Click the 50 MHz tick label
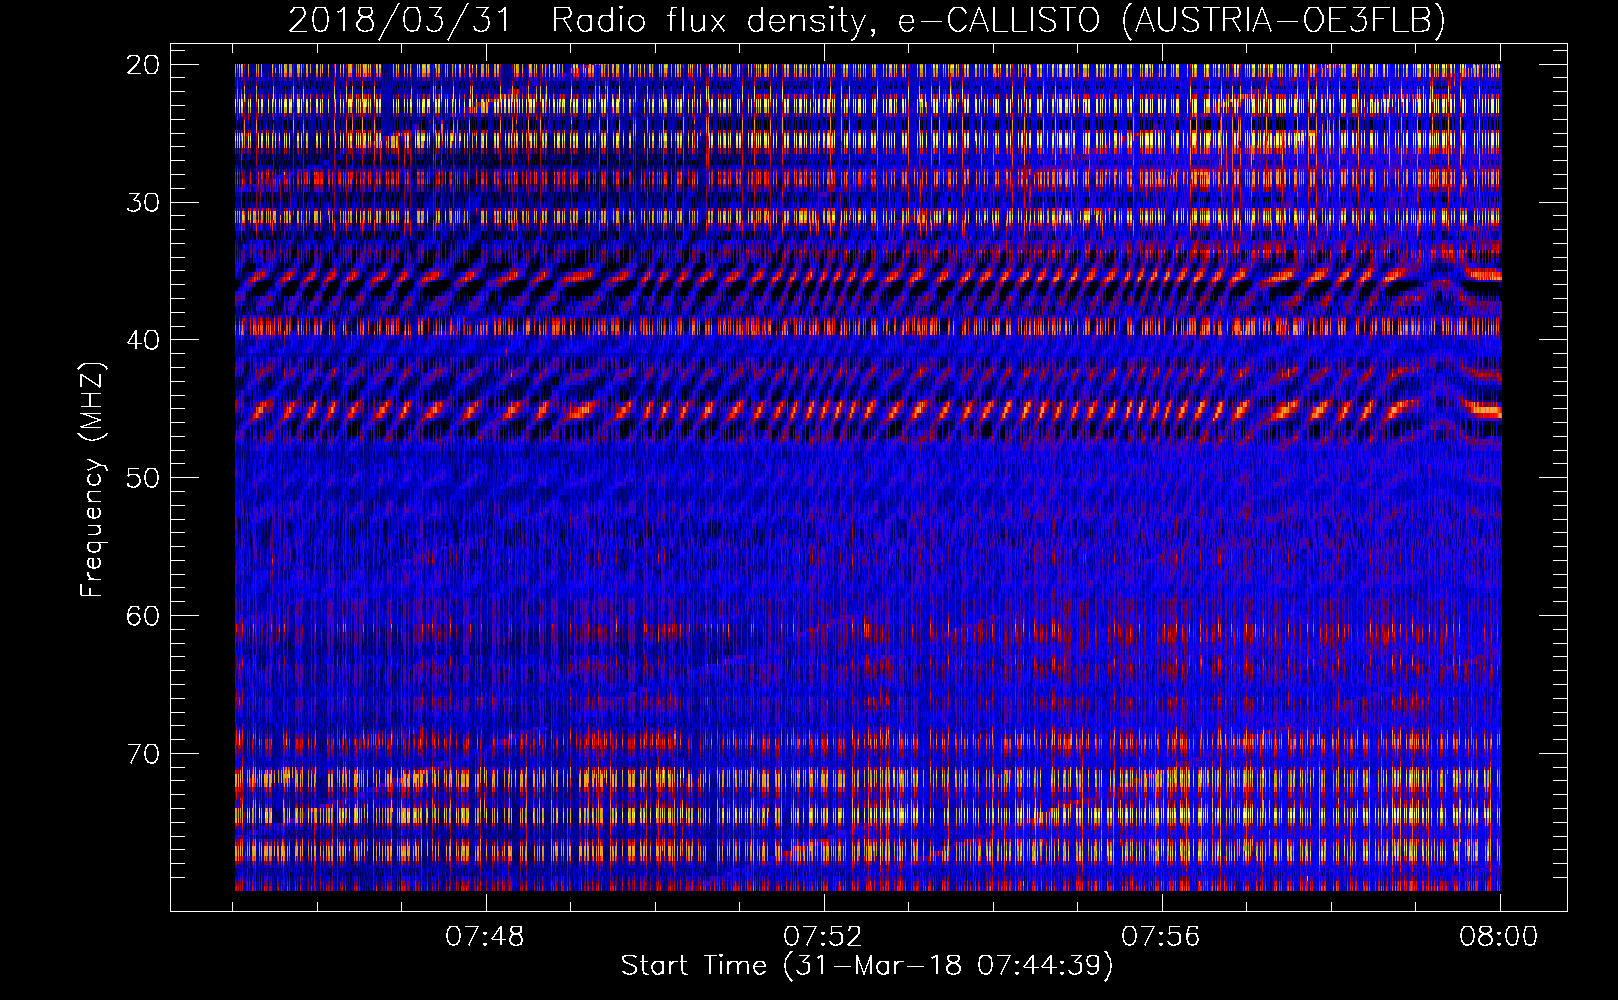1618x1000 pixels. (x=144, y=477)
